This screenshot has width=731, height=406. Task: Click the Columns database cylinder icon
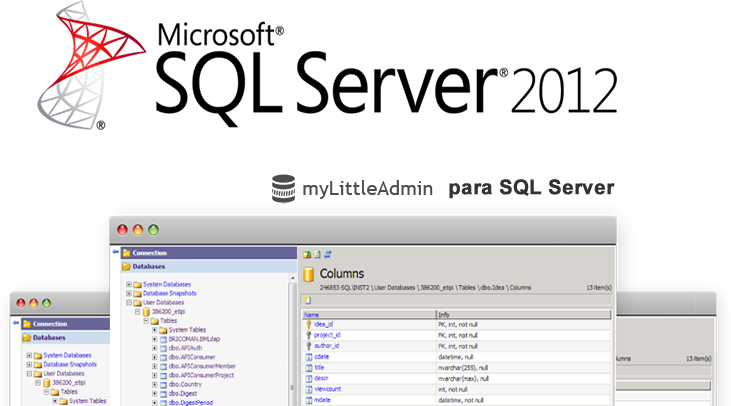310,274
